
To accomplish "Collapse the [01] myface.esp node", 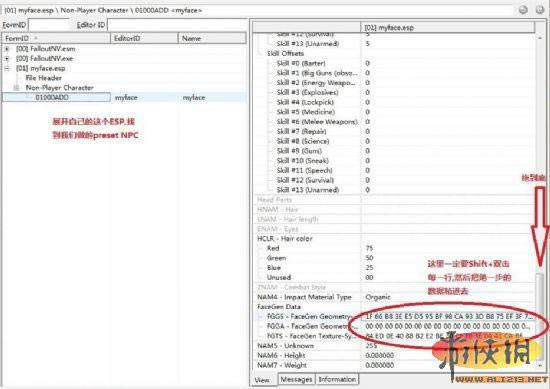I will [x=7, y=68].
